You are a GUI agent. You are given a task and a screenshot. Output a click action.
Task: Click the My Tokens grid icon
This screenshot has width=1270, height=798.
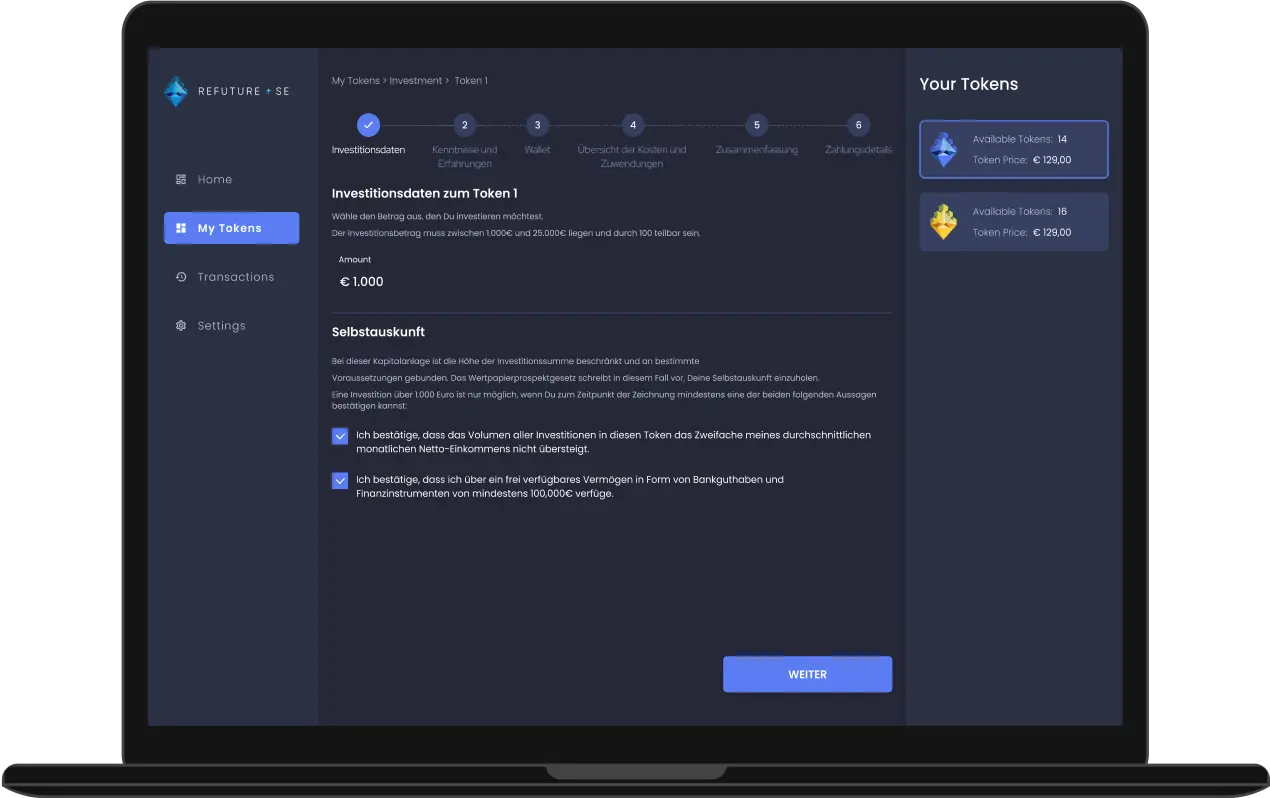click(x=181, y=228)
